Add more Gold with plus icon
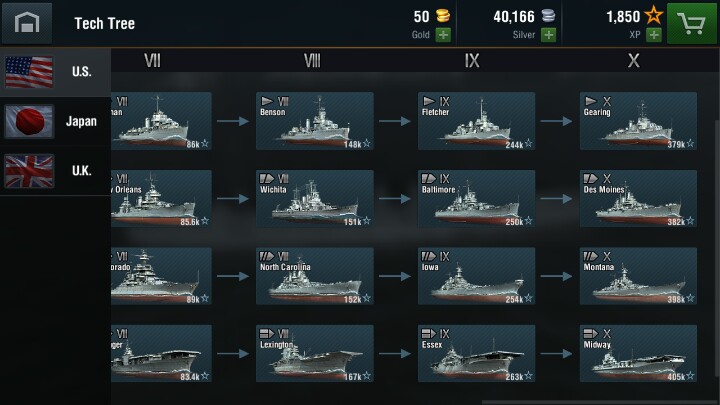The height and width of the screenshot is (405, 720). [x=443, y=35]
